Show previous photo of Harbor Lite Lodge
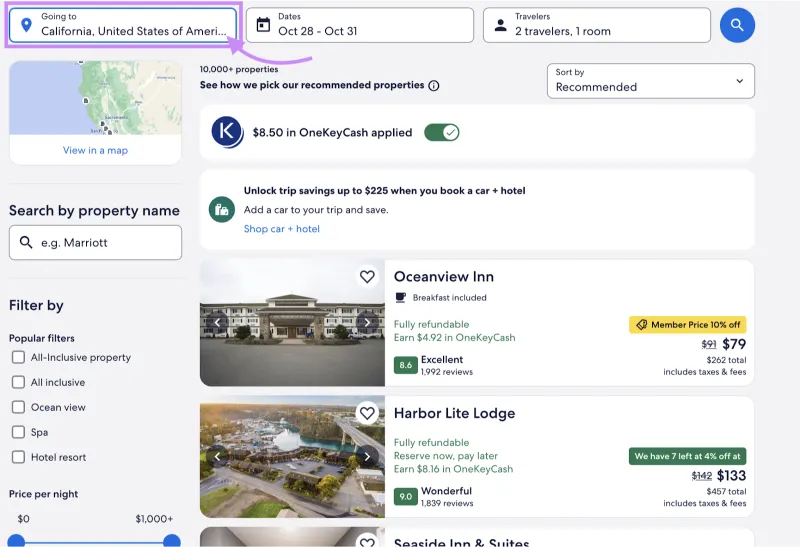Viewport: 800px width, 547px height. click(x=217, y=457)
